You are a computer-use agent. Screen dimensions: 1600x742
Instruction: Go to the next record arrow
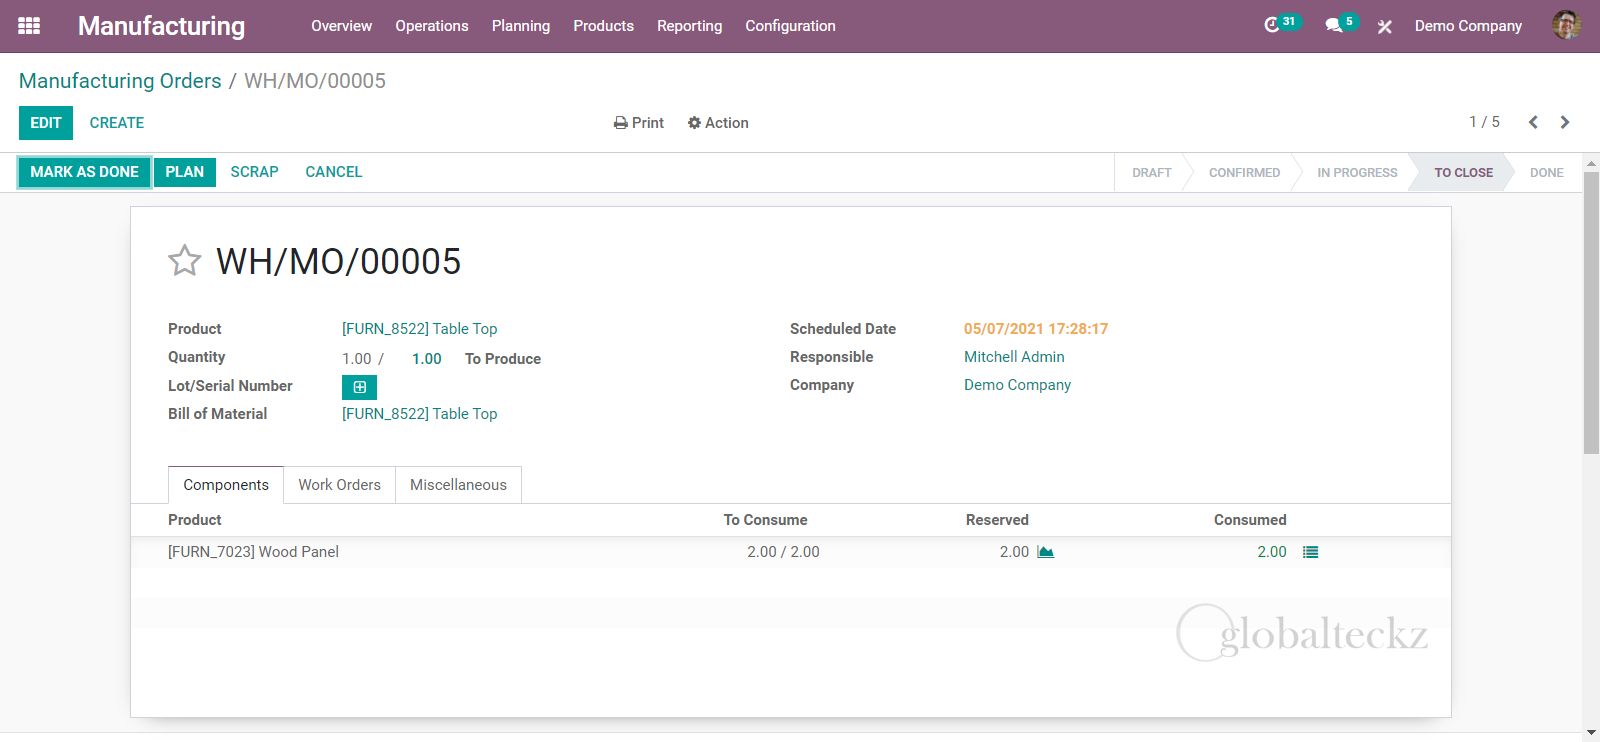point(1565,122)
